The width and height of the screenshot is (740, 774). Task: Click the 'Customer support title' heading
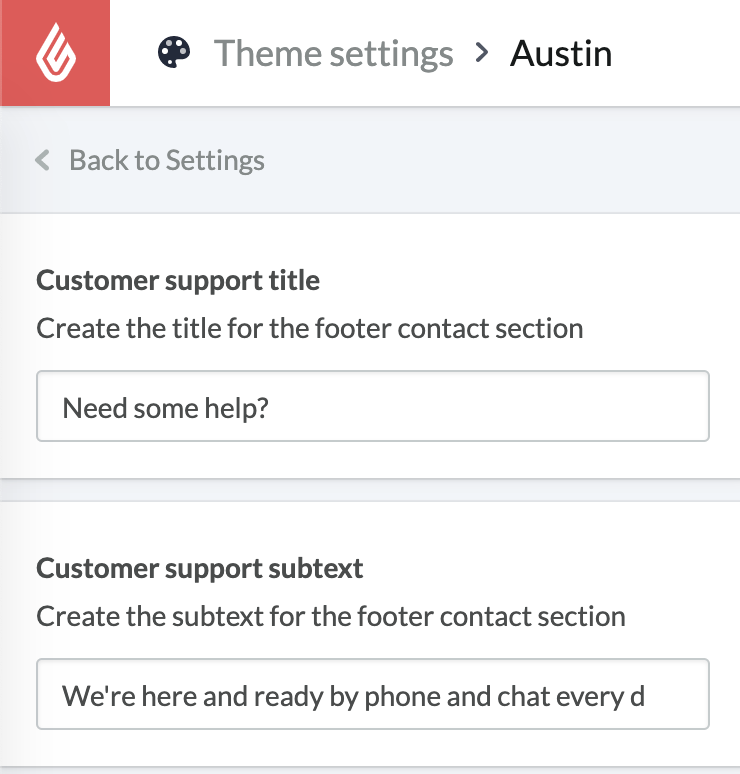pyautogui.click(x=178, y=280)
